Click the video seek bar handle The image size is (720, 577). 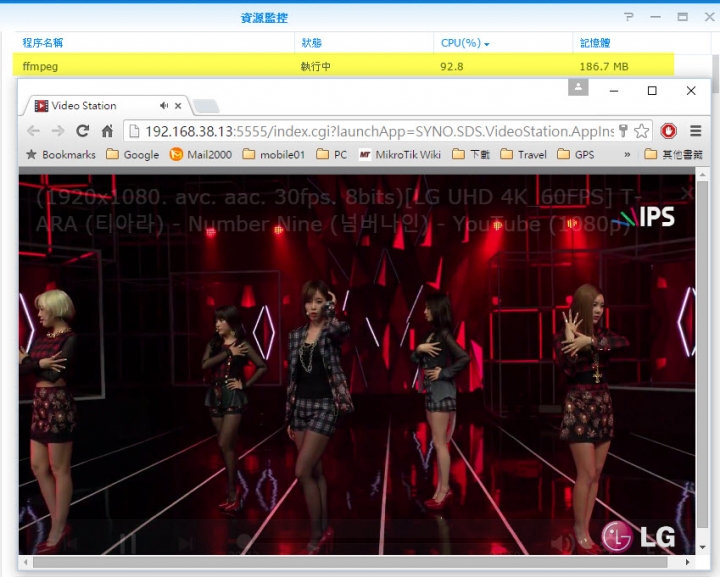[x=243, y=542]
